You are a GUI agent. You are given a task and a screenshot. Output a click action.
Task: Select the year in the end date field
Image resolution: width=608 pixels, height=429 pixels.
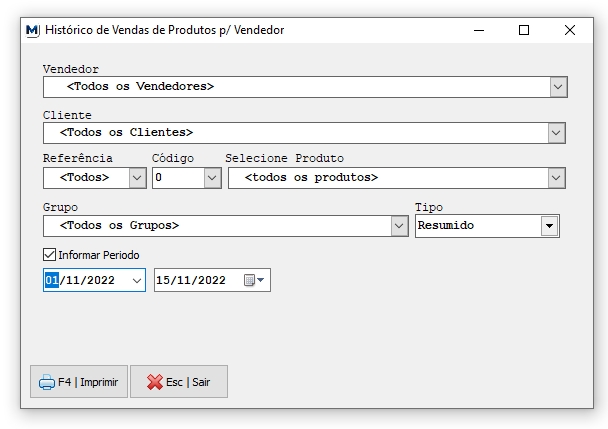(x=211, y=281)
